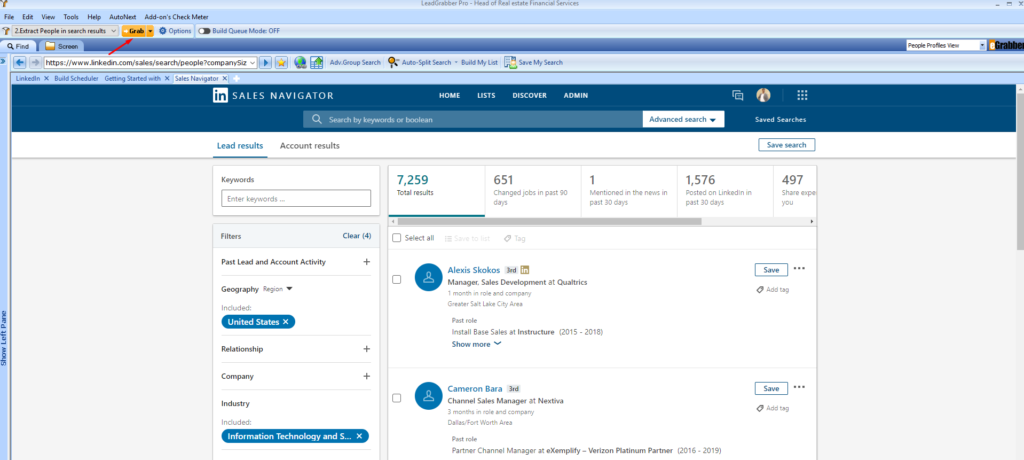Screen dimensions: 1024x460
Task: Click the browser back arrow button
Action: (x=20, y=62)
